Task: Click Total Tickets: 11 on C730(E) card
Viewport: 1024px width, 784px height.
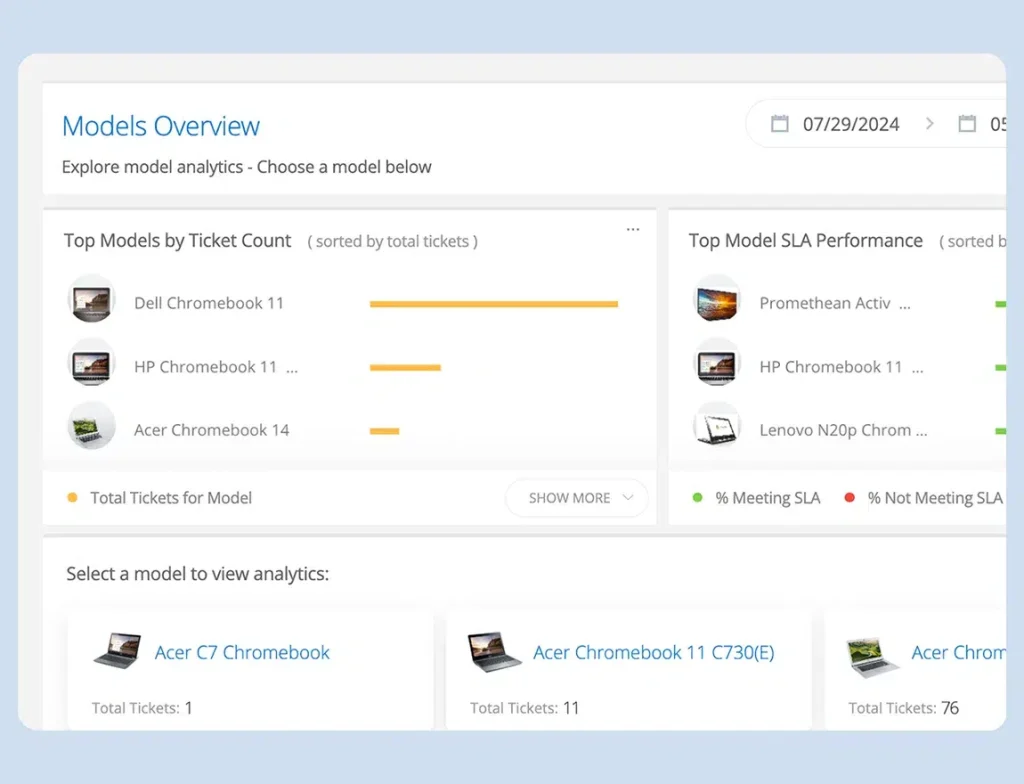Action: coord(524,708)
